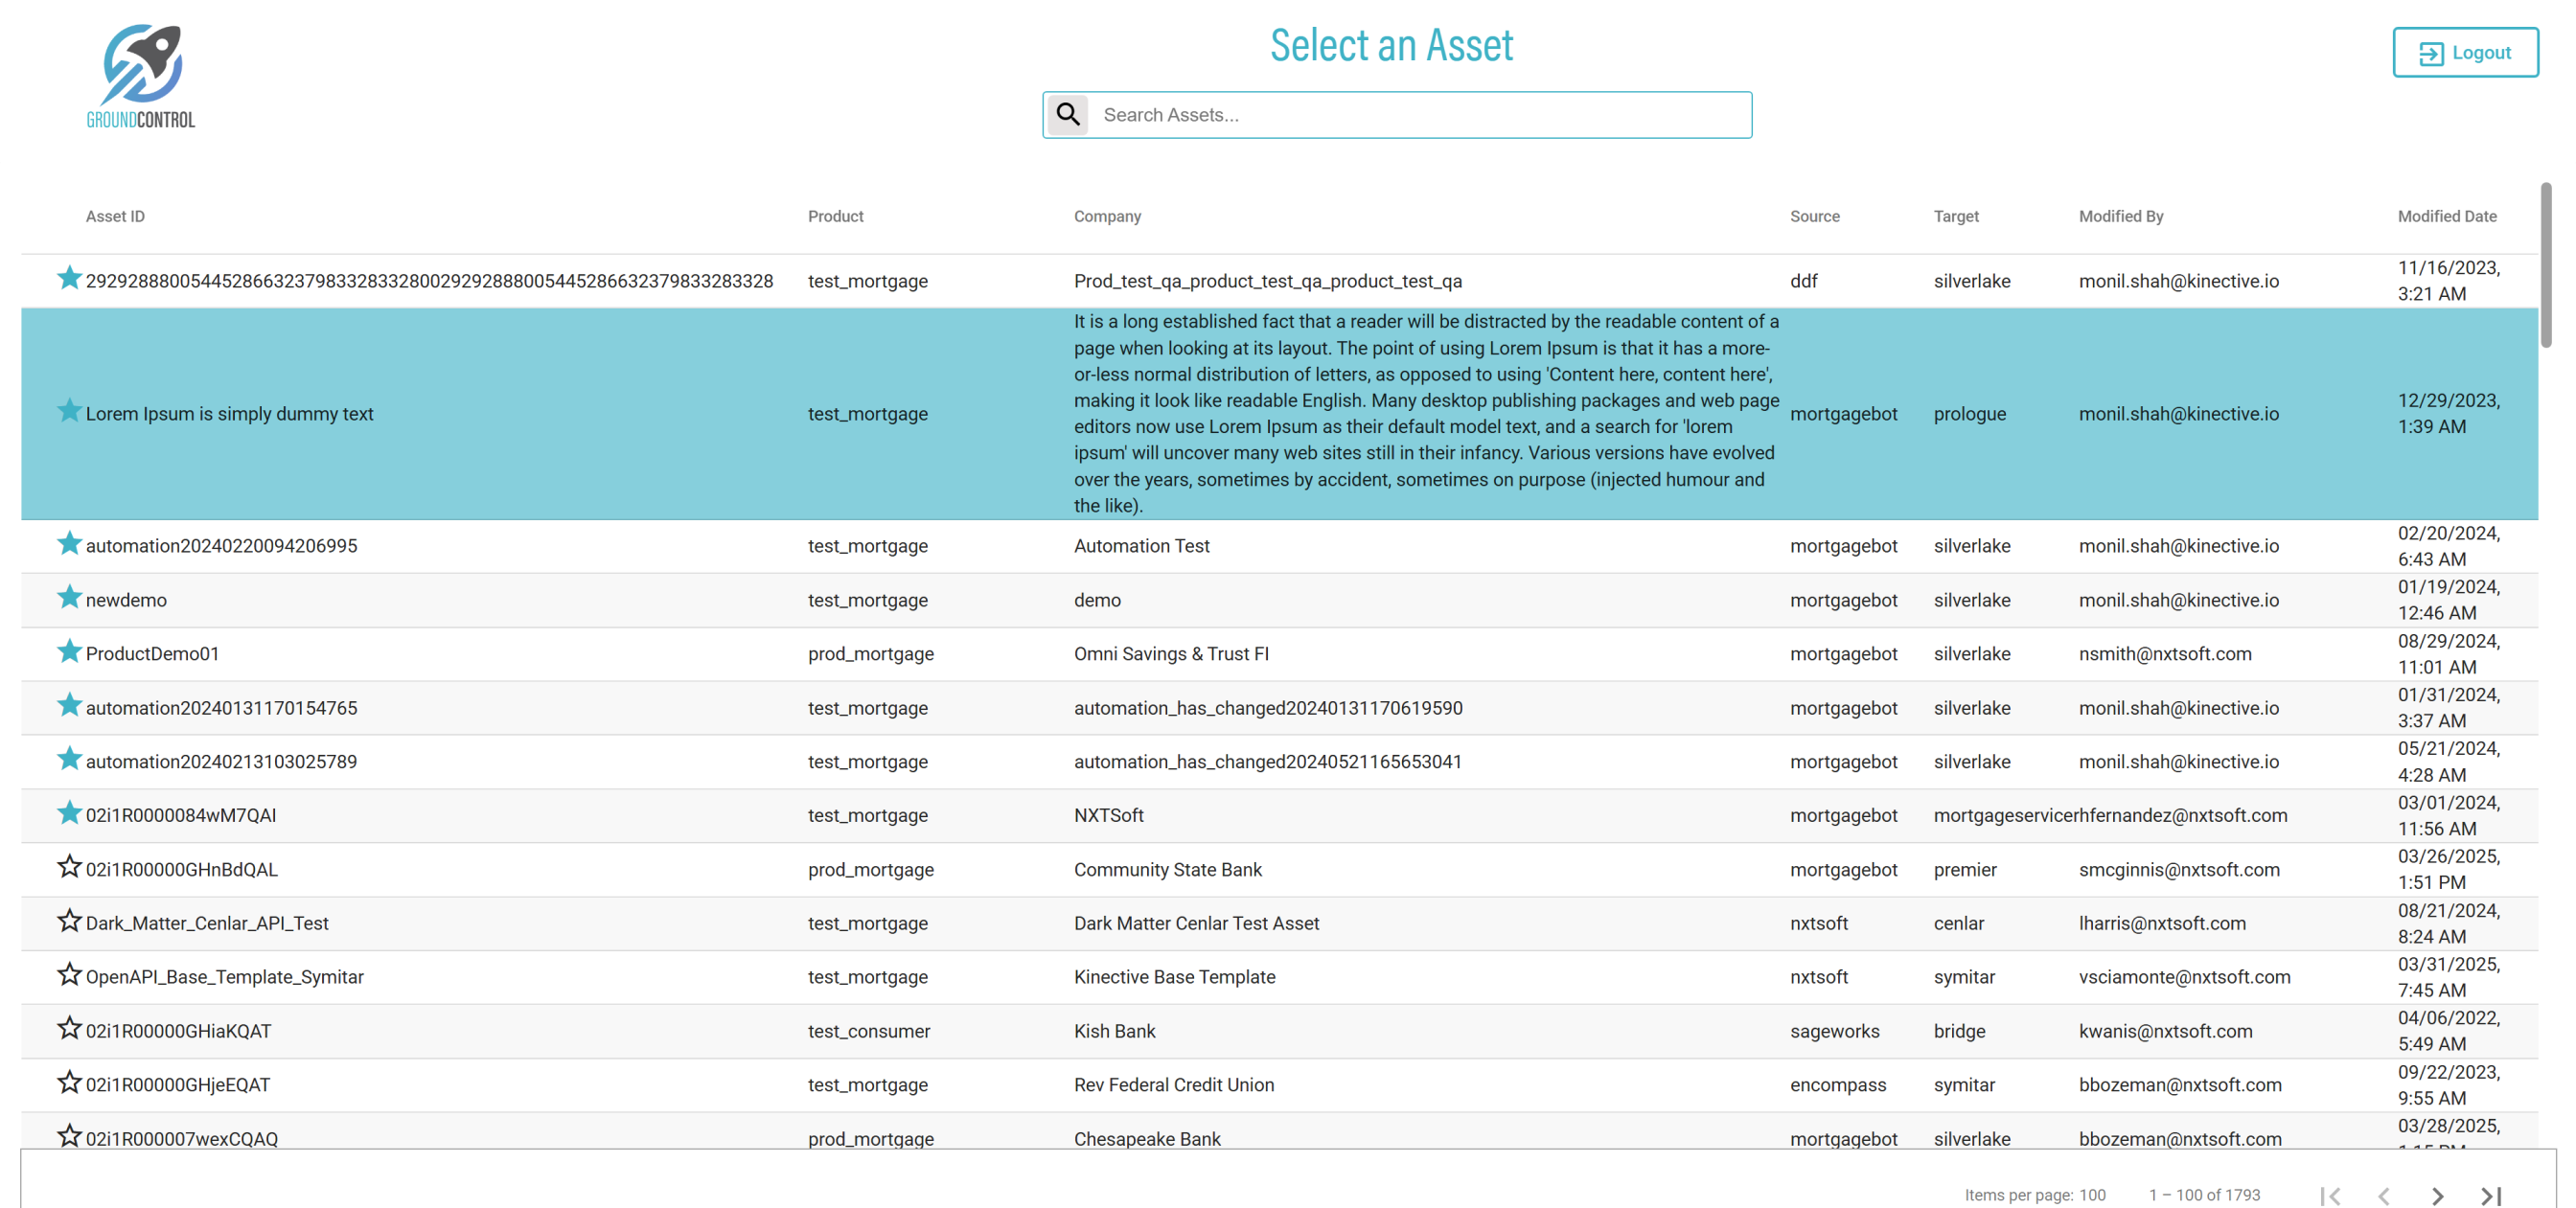Star the OpenAPI_Base_Template_Symitar asset
2576x1208 pixels.
click(x=68, y=975)
